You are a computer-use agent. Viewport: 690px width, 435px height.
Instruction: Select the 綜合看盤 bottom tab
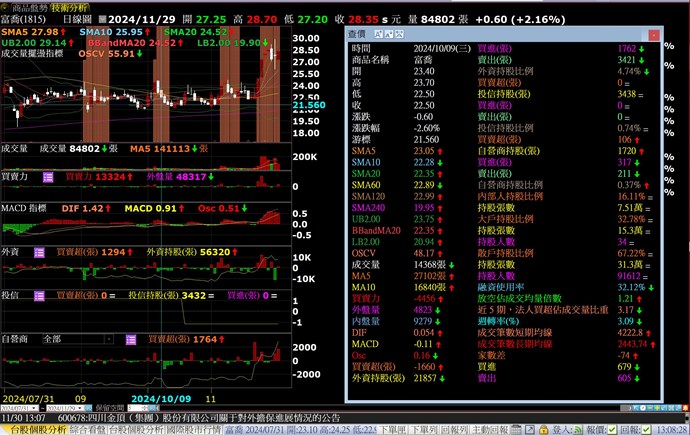tap(84, 428)
